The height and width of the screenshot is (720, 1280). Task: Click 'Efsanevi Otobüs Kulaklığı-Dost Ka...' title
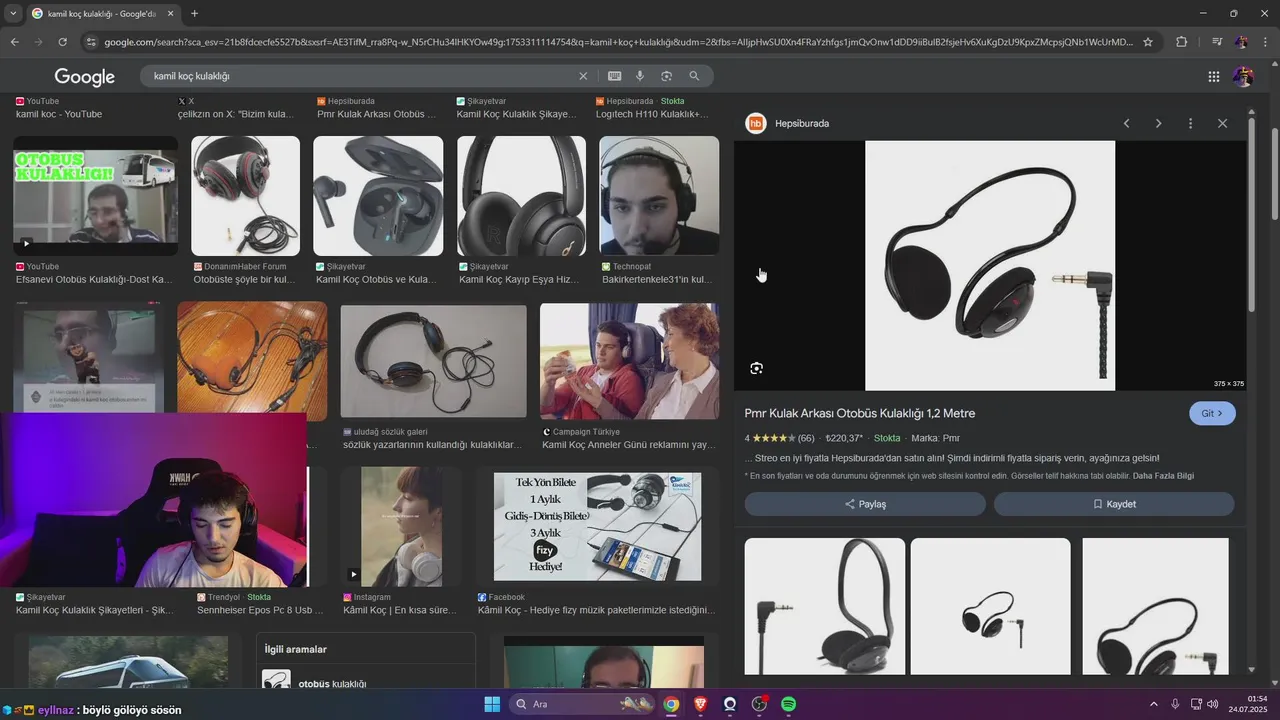[94, 279]
